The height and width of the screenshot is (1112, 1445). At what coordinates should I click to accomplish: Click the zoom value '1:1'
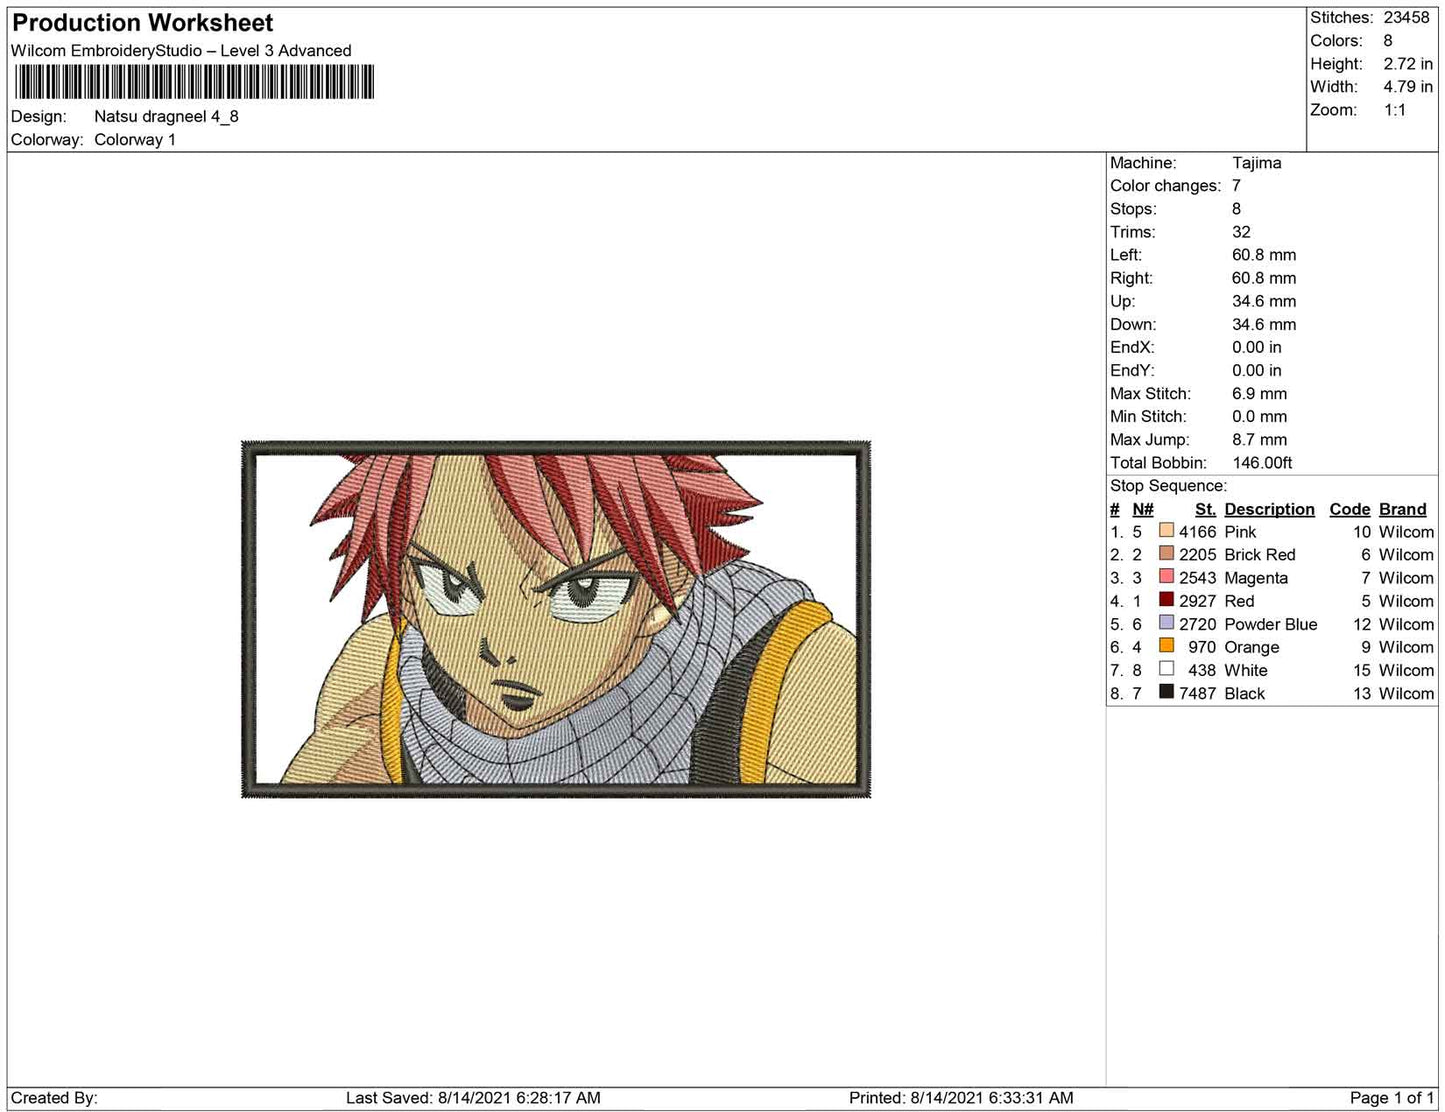pyautogui.click(x=1394, y=110)
